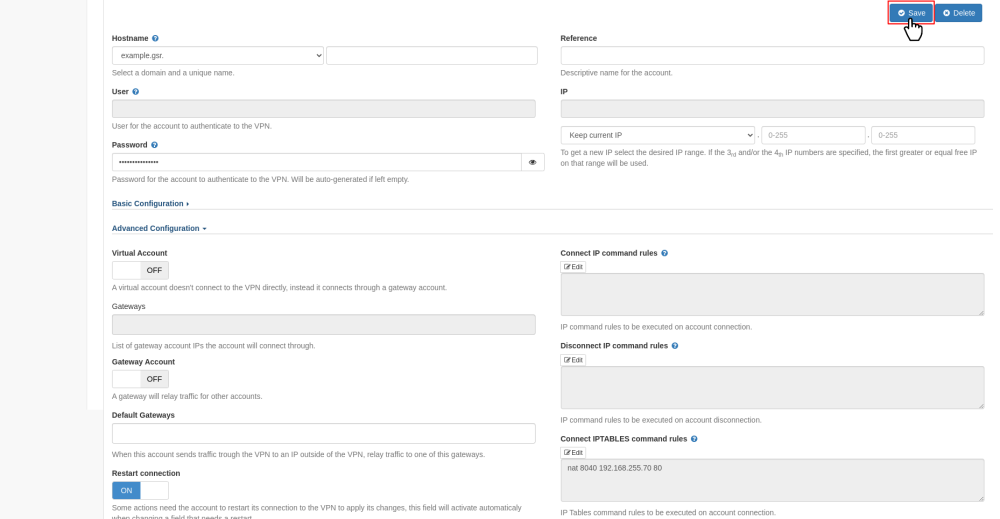Edit the Connect IPTABLES command rules

(x=573, y=453)
